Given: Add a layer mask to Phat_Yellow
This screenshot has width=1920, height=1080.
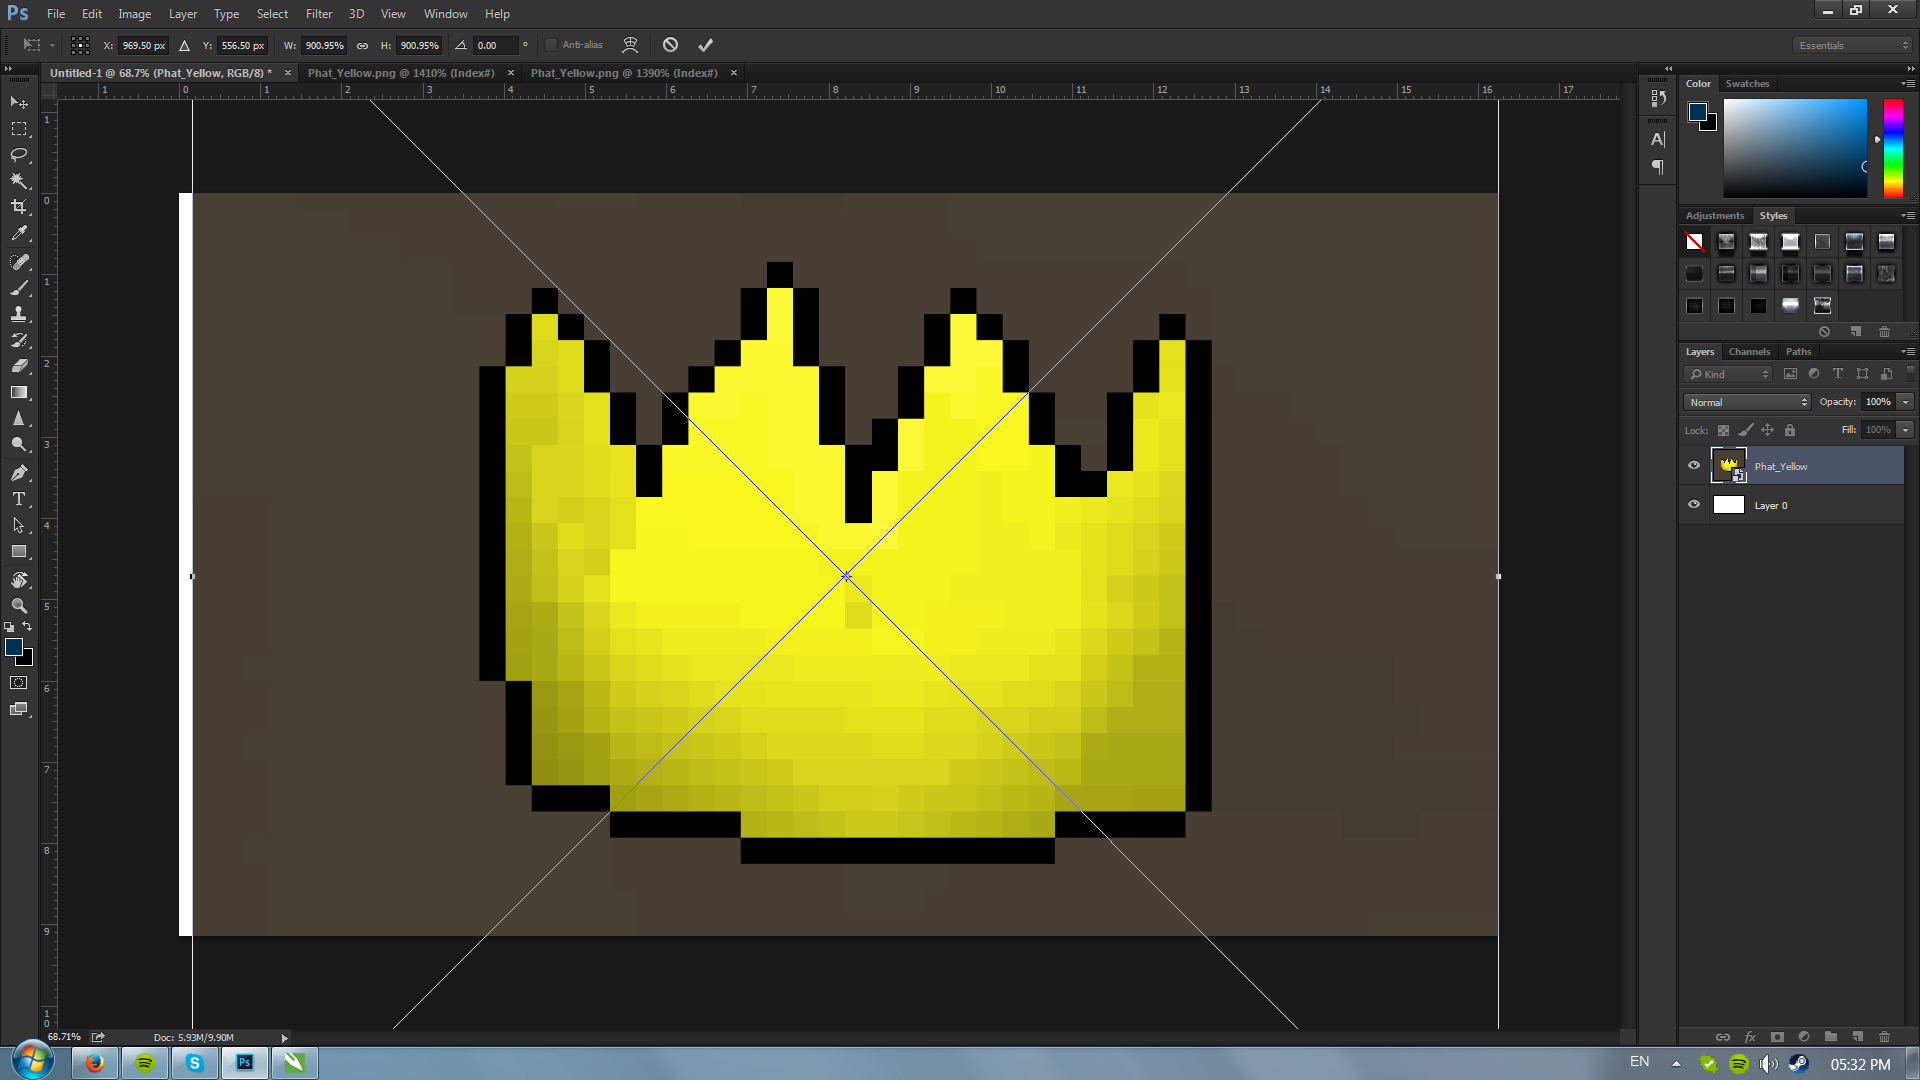Looking at the screenshot, I should pyautogui.click(x=1777, y=1037).
